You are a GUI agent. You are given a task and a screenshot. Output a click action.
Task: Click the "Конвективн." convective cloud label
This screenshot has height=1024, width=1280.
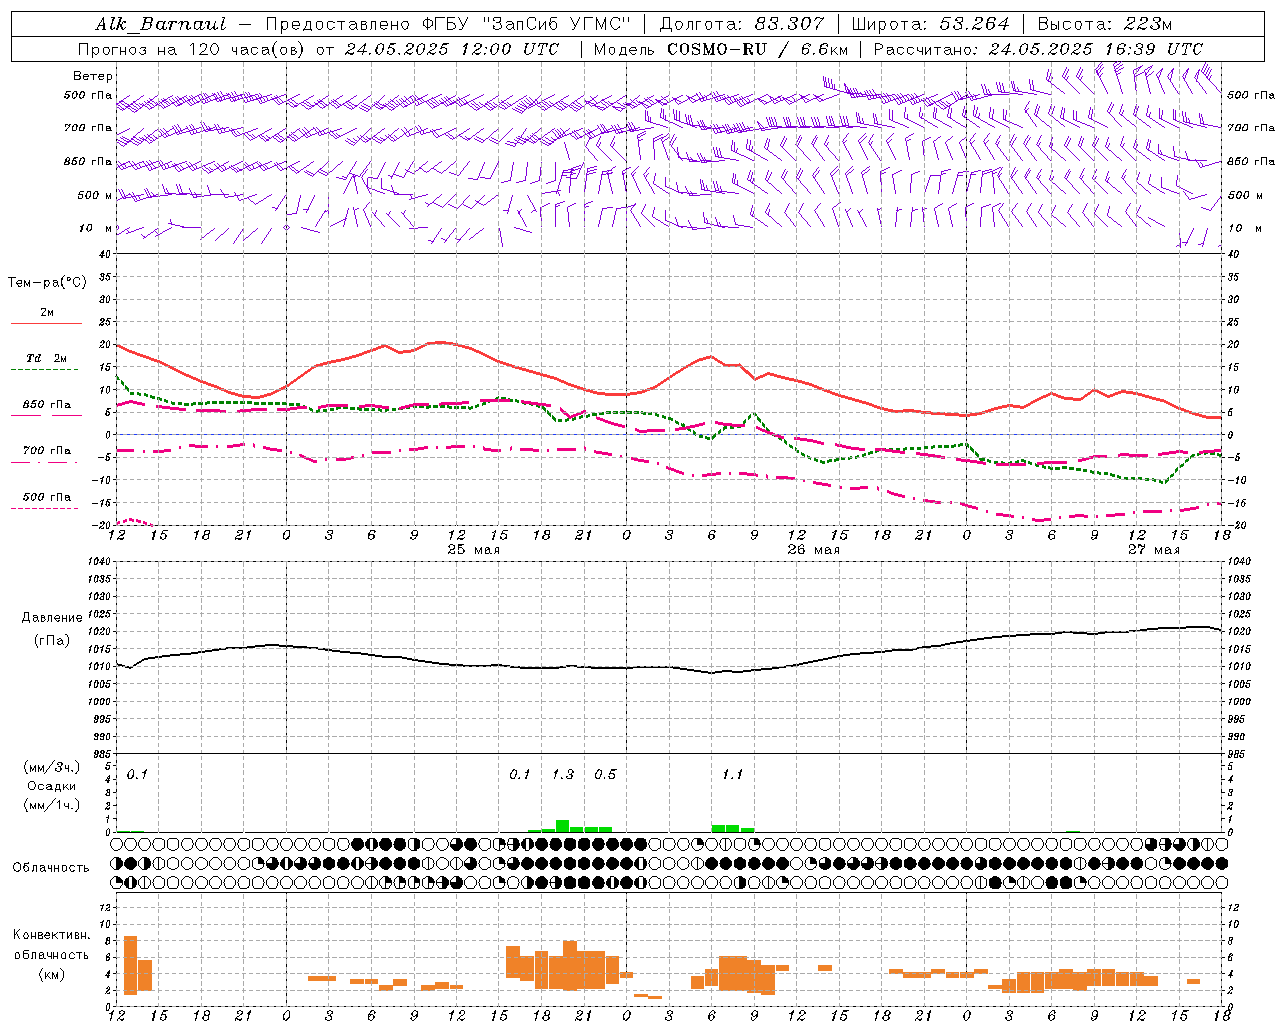tap(51, 935)
